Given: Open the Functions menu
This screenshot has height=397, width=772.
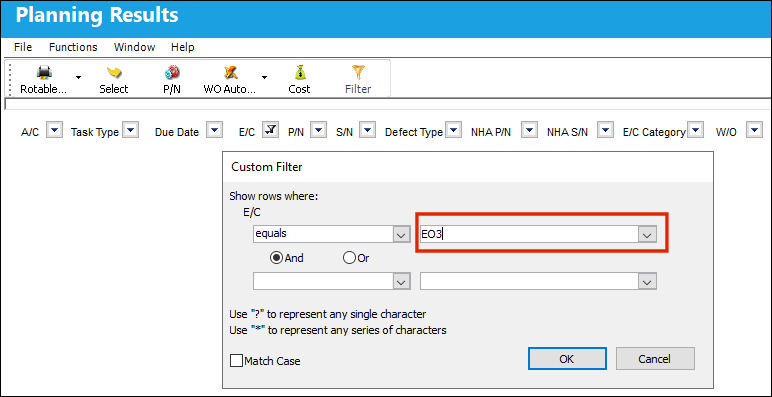Looking at the screenshot, I should [73, 47].
